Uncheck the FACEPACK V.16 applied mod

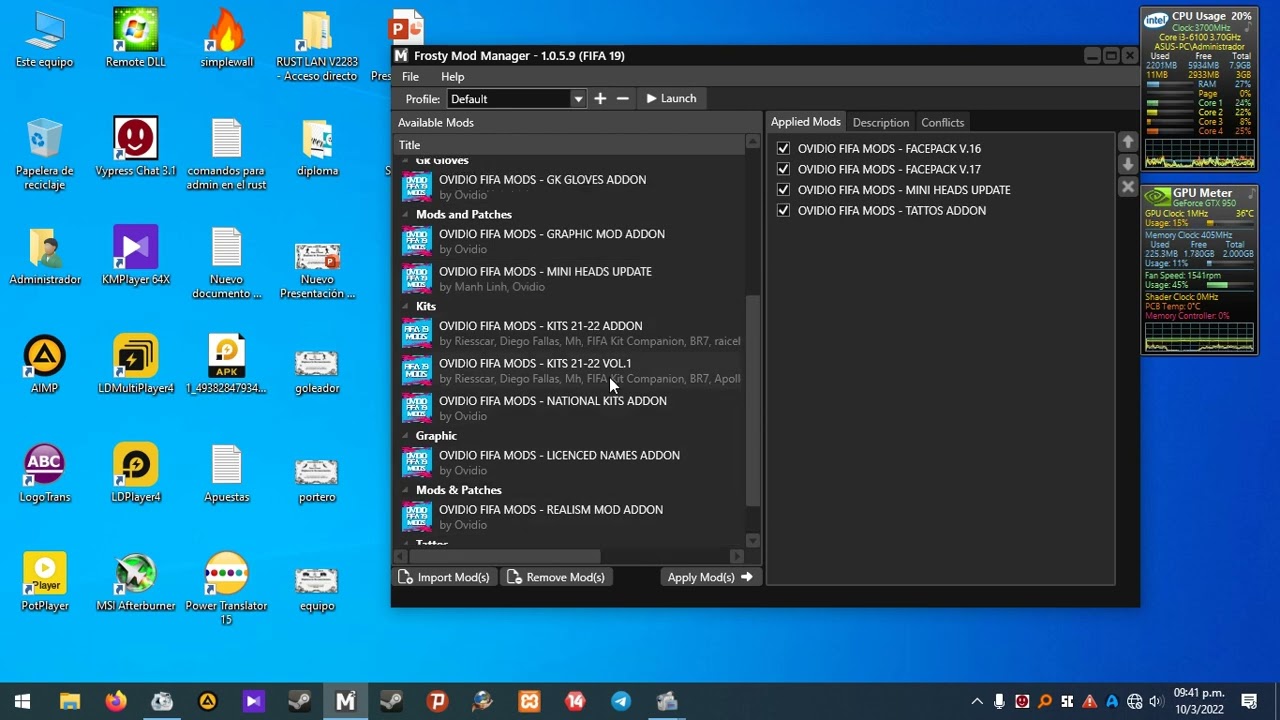pos(783,148)
